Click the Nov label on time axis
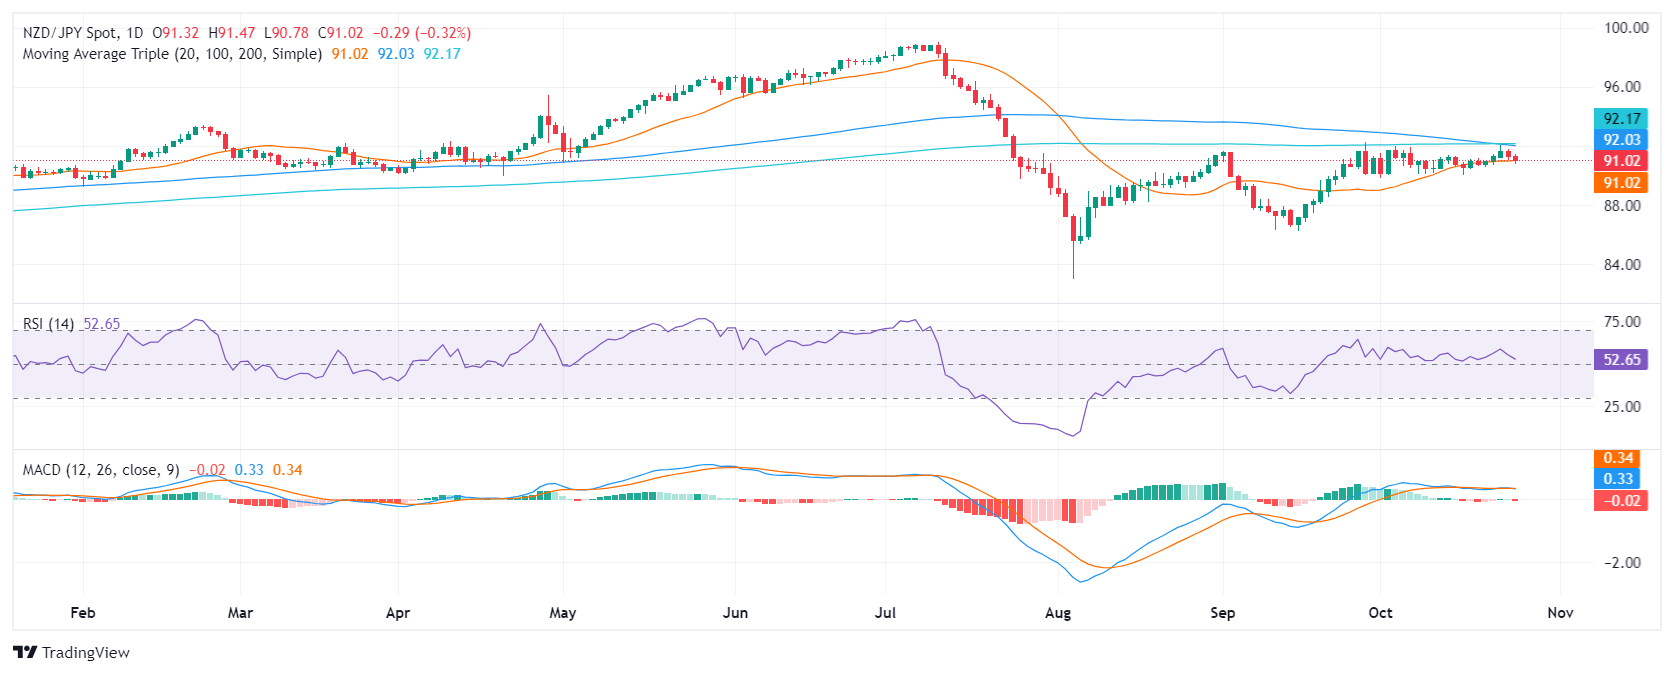 pyautogui.click(x=1560, y=613)
